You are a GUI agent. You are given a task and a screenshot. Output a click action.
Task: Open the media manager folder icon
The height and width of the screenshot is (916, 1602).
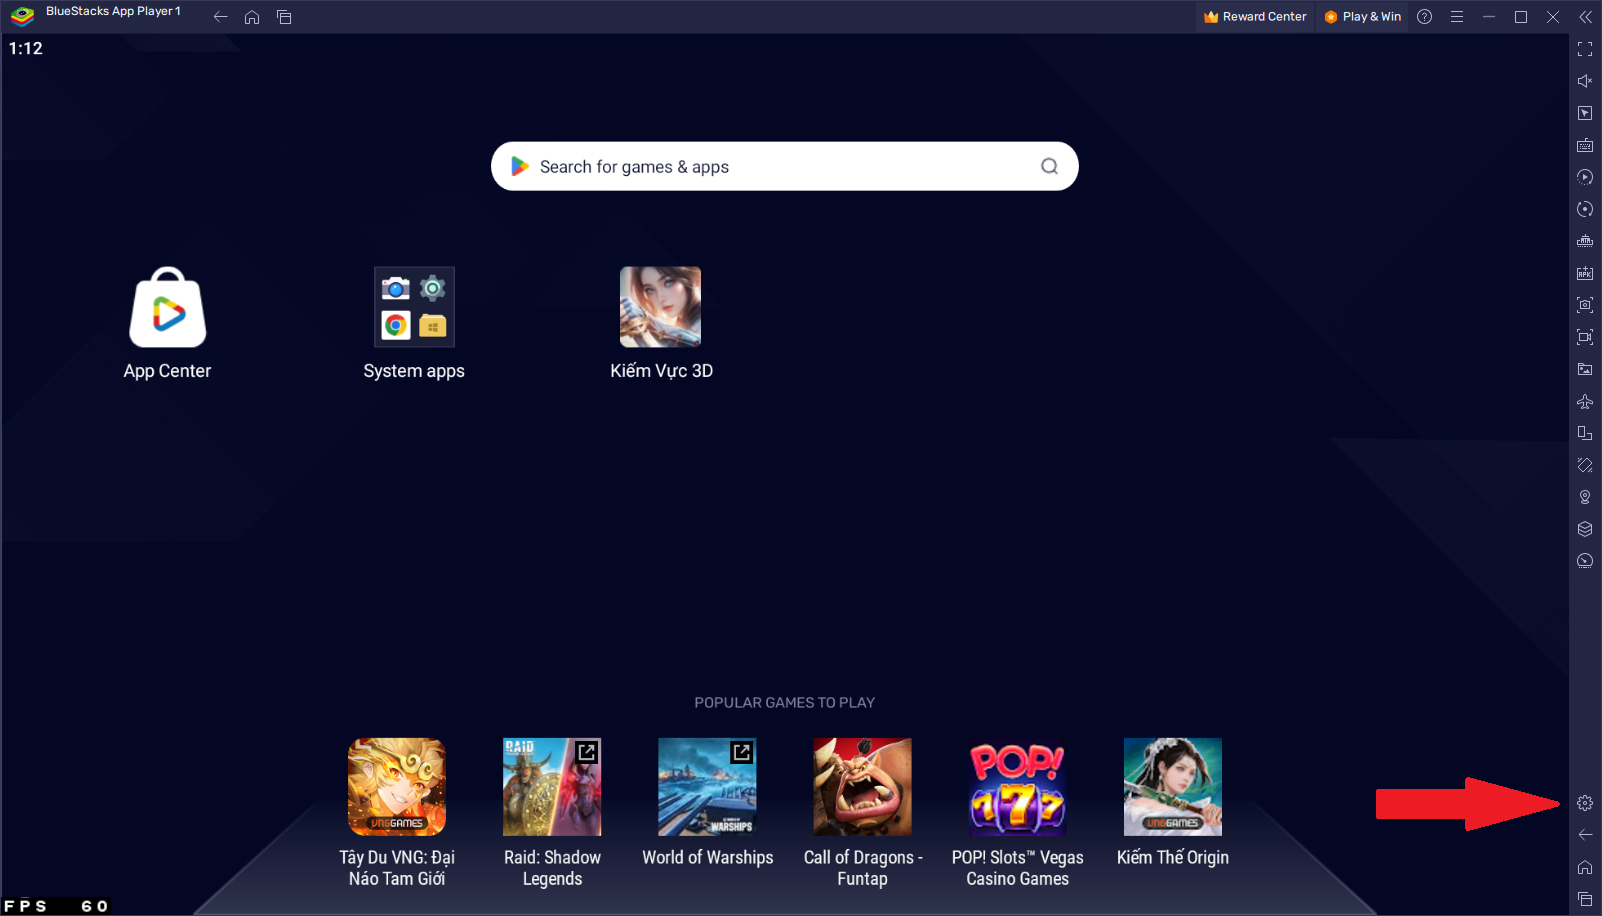tap(1585, 369)
